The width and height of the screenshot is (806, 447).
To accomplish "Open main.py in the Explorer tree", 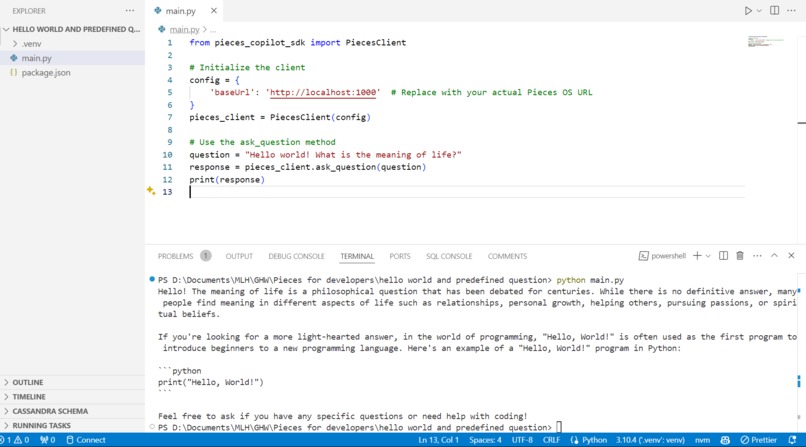I will 72,58.
